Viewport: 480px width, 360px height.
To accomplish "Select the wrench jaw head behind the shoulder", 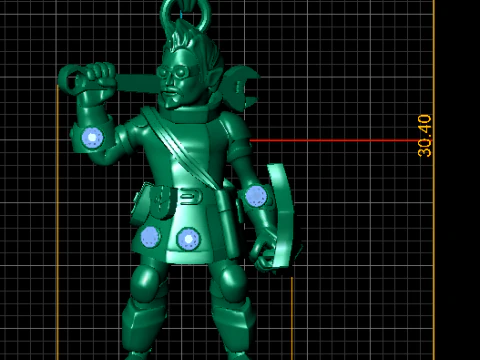I will (241, 87).
